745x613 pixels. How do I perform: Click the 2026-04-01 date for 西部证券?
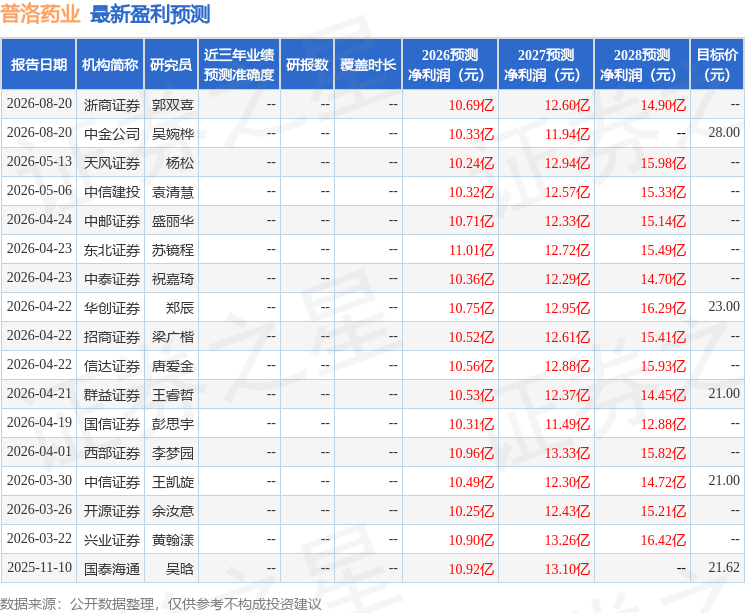(39, 451)
